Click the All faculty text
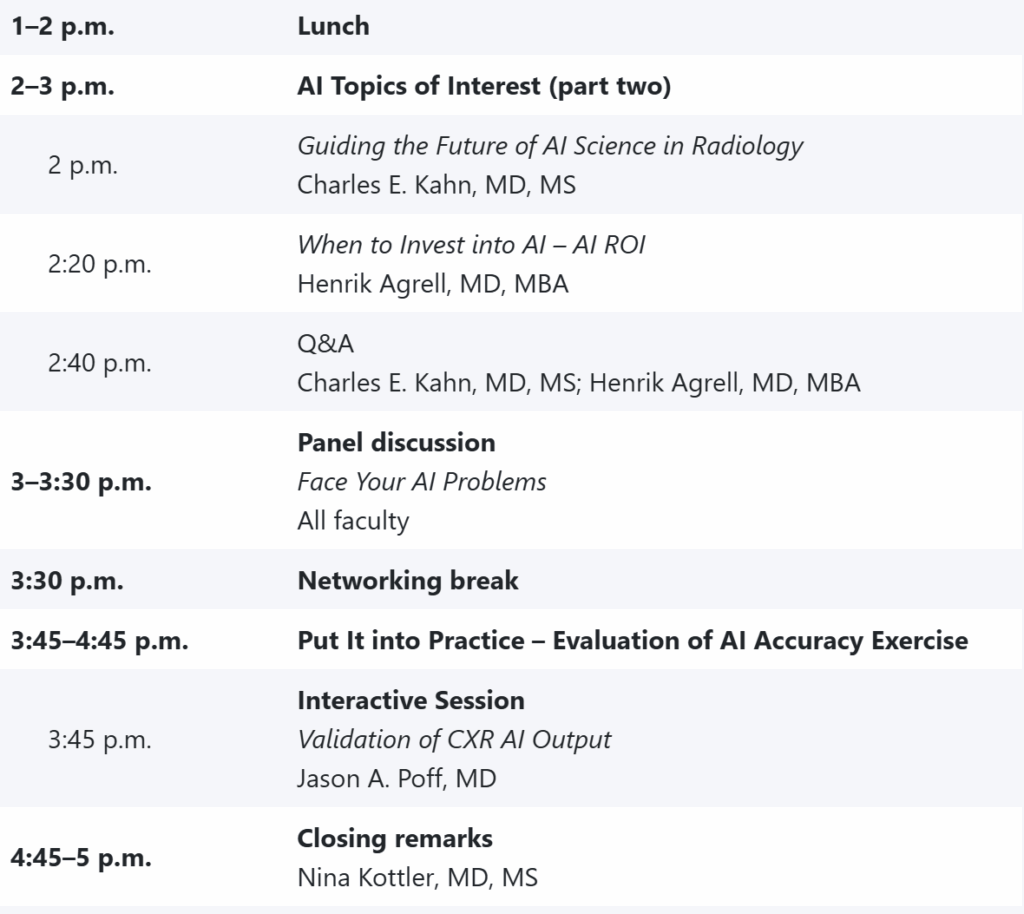1024x914 pixels. (352, 520)
